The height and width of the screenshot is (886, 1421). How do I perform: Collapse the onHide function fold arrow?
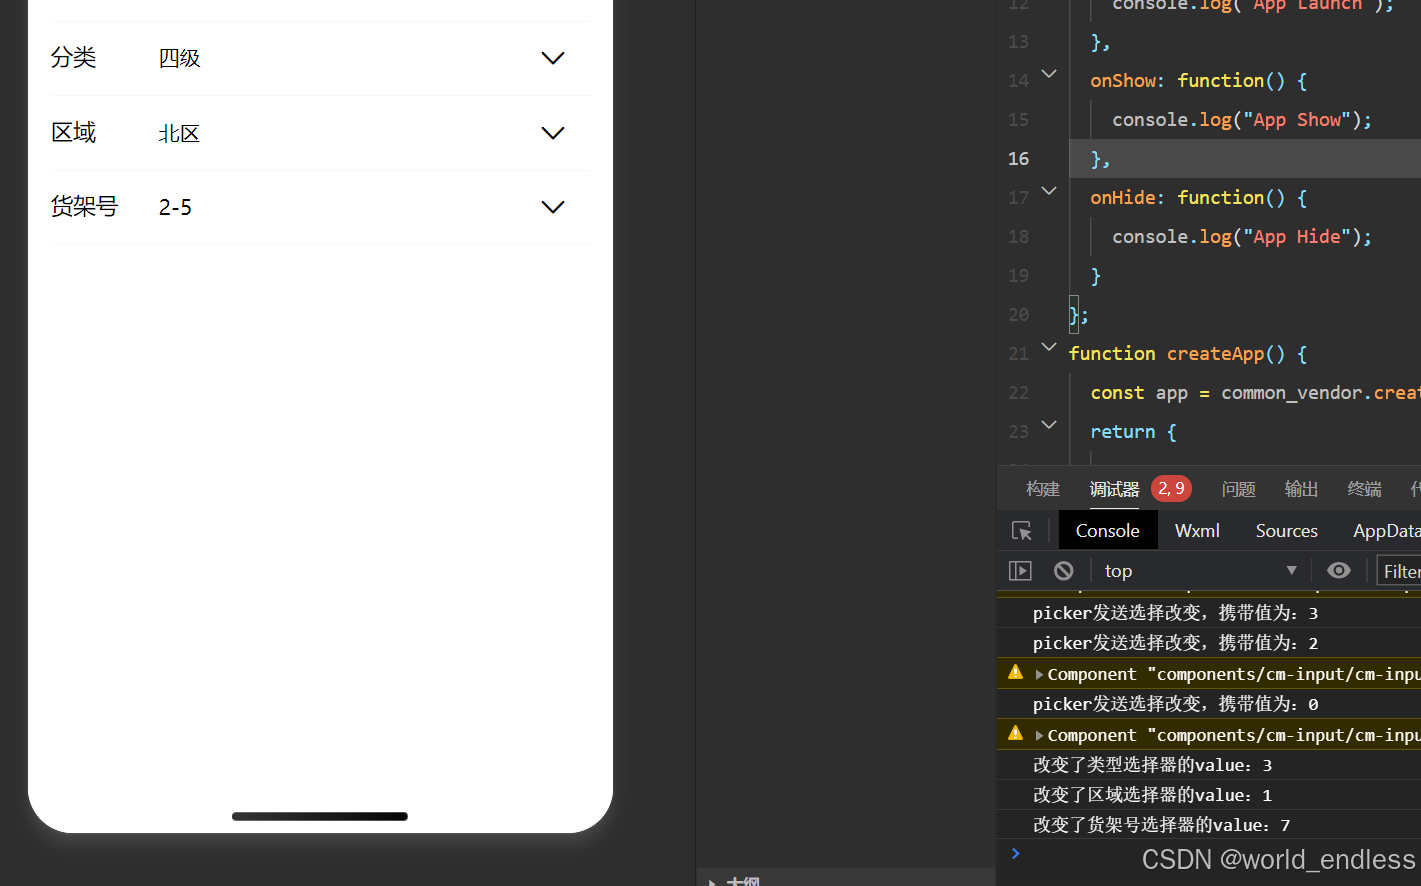1049,191
